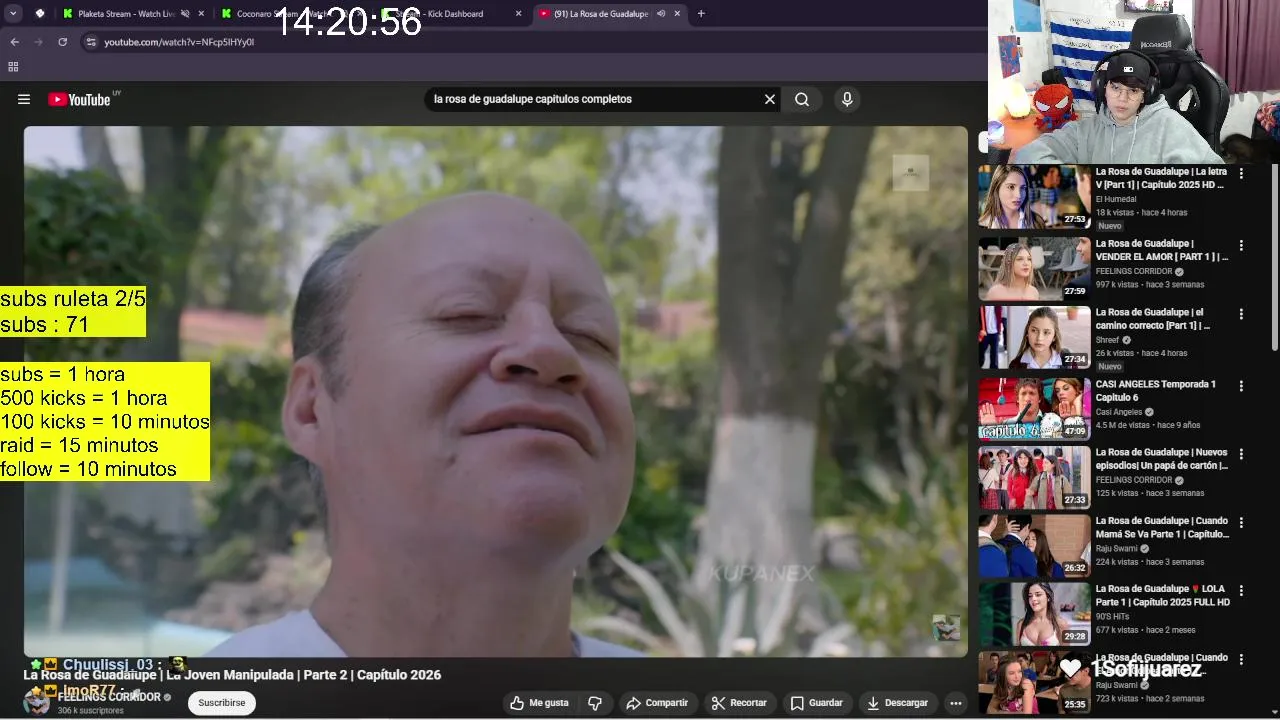Open the first pinned browser tab
The image size is (1280, 720).
click(x=40, y=14)
